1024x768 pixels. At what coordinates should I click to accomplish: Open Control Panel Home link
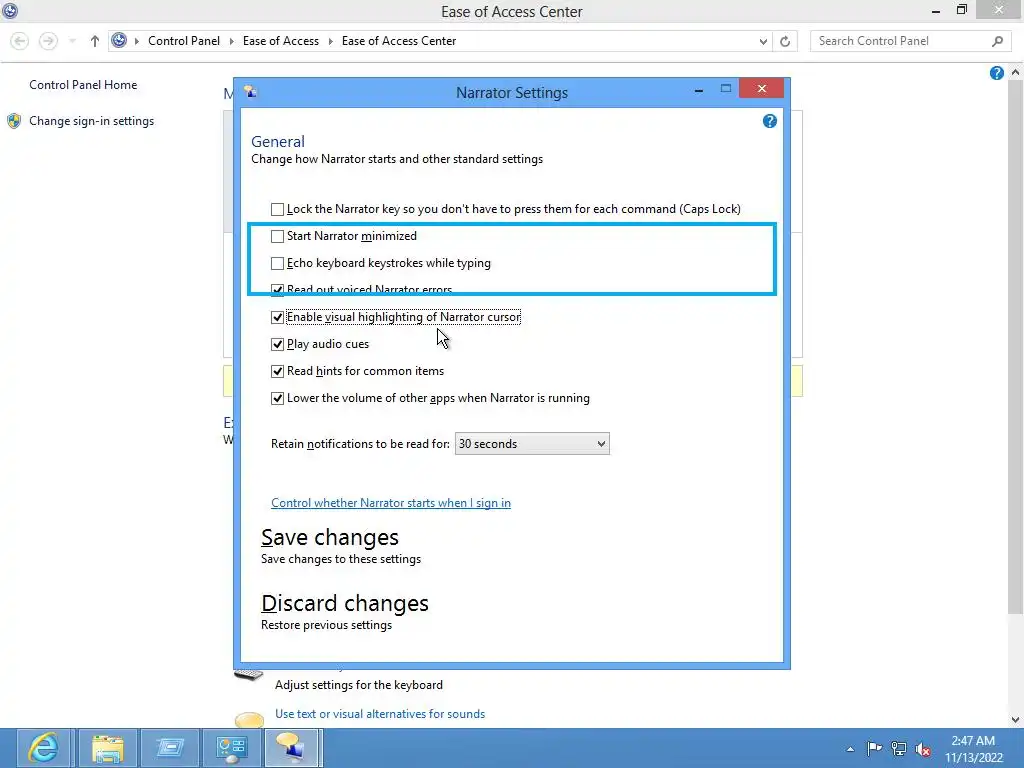pyautogui.click(x=83, y=85)
